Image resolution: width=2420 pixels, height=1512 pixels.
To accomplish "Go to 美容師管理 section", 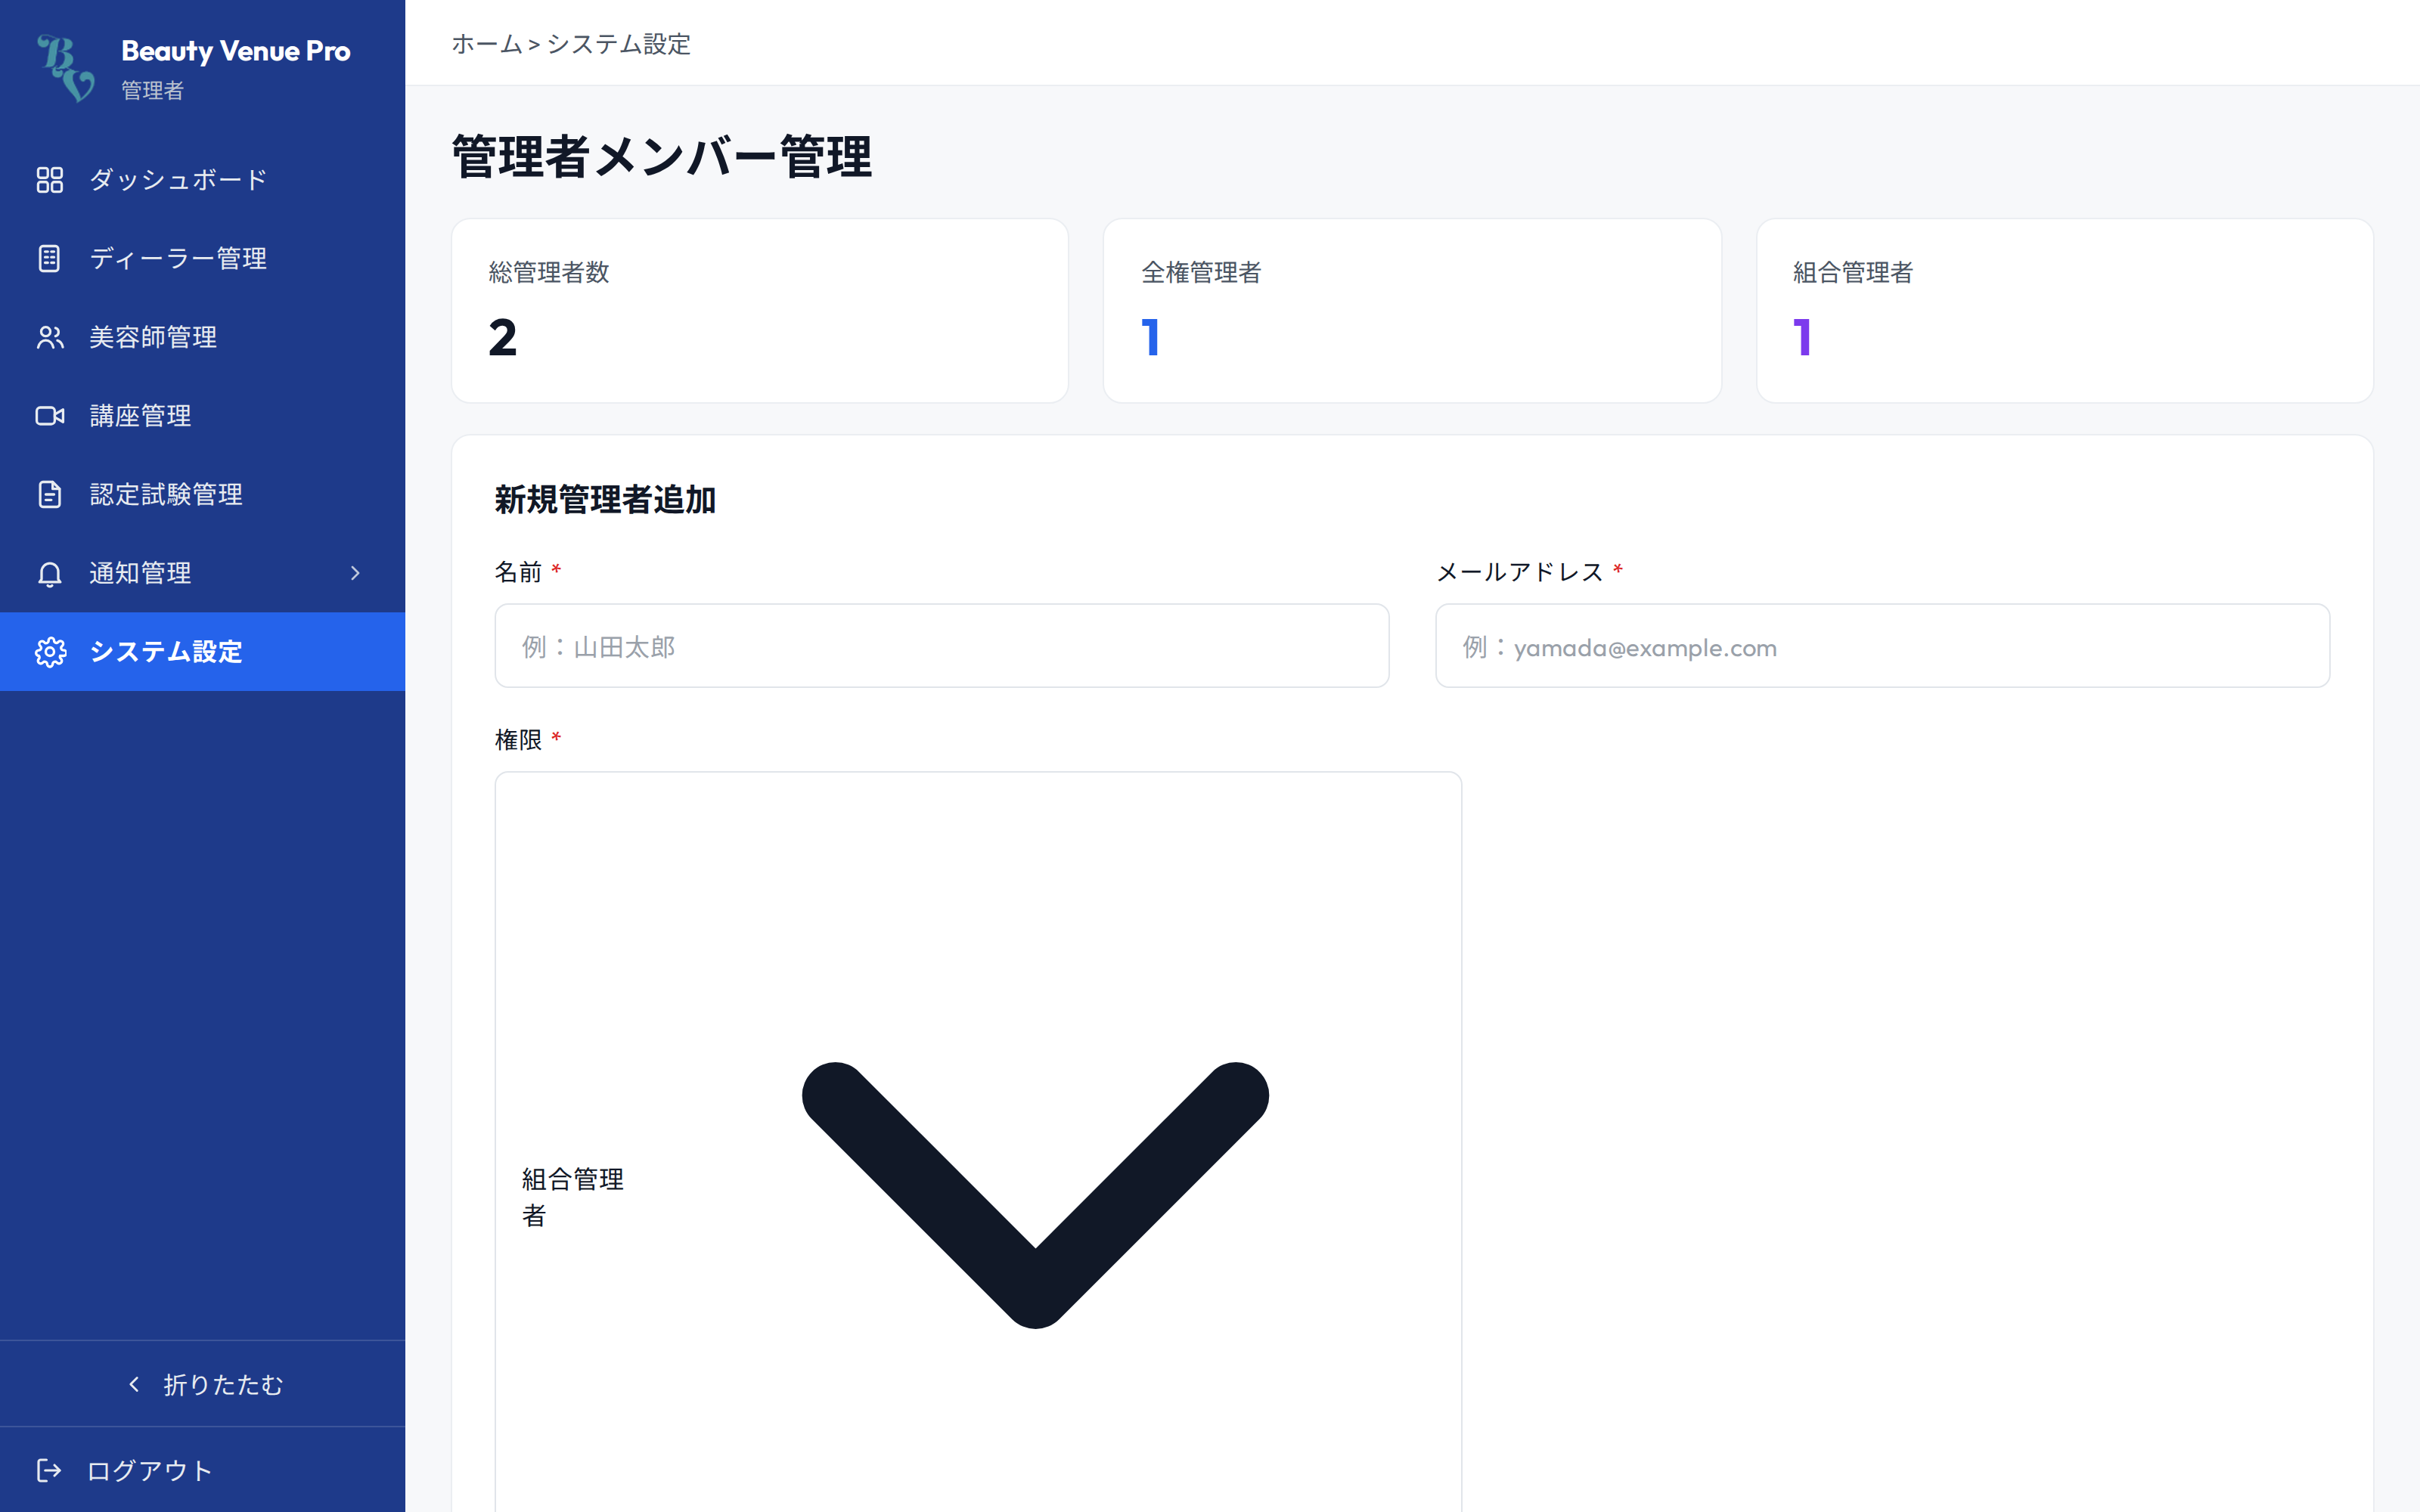I will (x=202, y=337).
